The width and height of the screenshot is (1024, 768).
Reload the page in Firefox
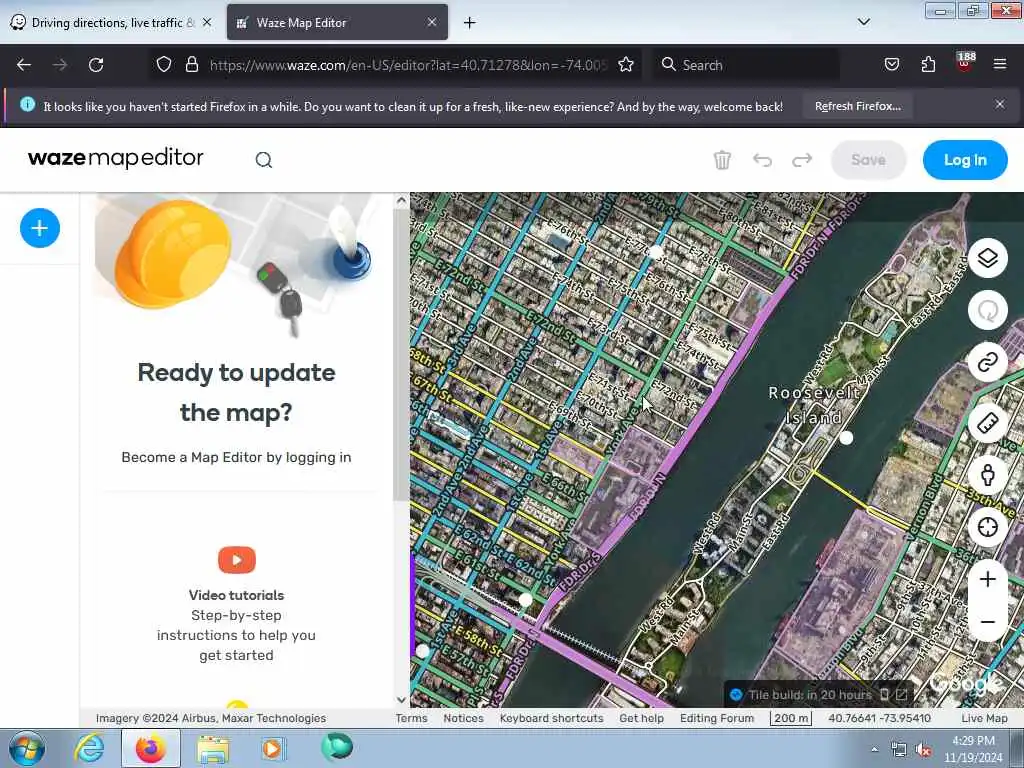click(96, 65)
